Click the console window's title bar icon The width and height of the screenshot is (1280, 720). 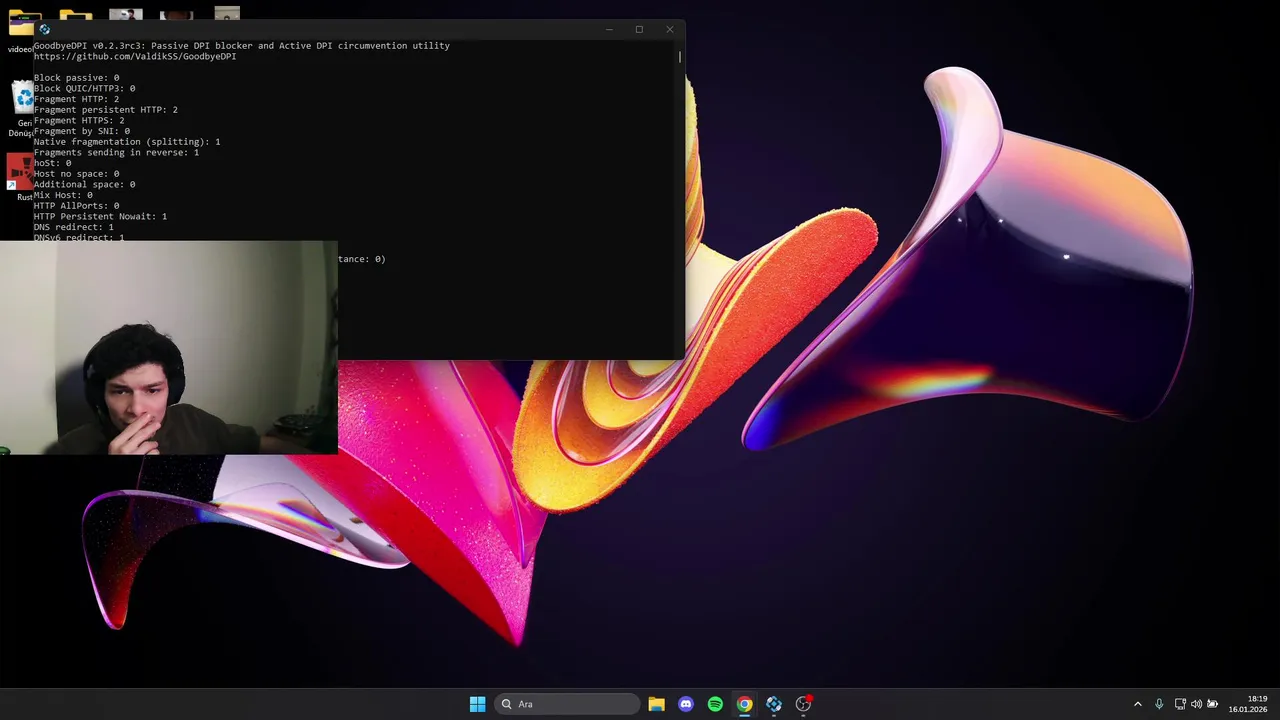pos(44,30)
